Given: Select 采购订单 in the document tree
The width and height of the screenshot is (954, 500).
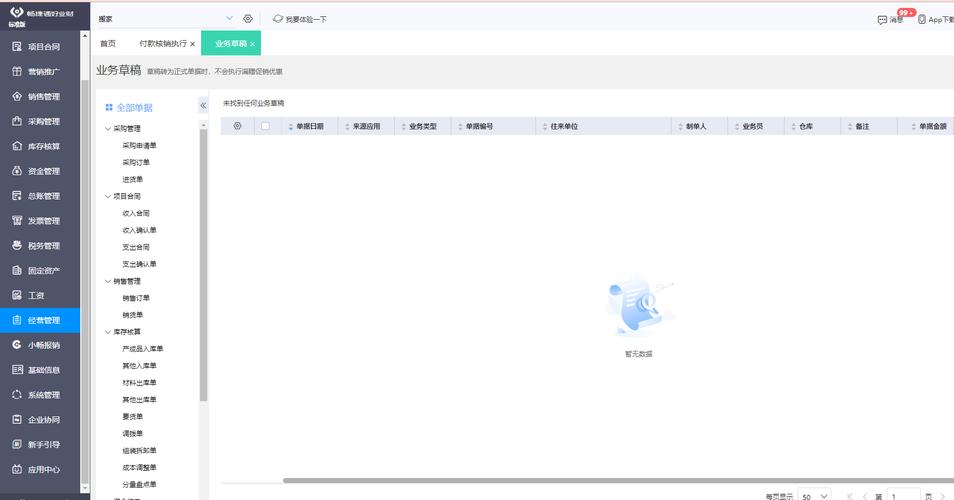Looking at the screenshot, I should click(x=136, y=162).
